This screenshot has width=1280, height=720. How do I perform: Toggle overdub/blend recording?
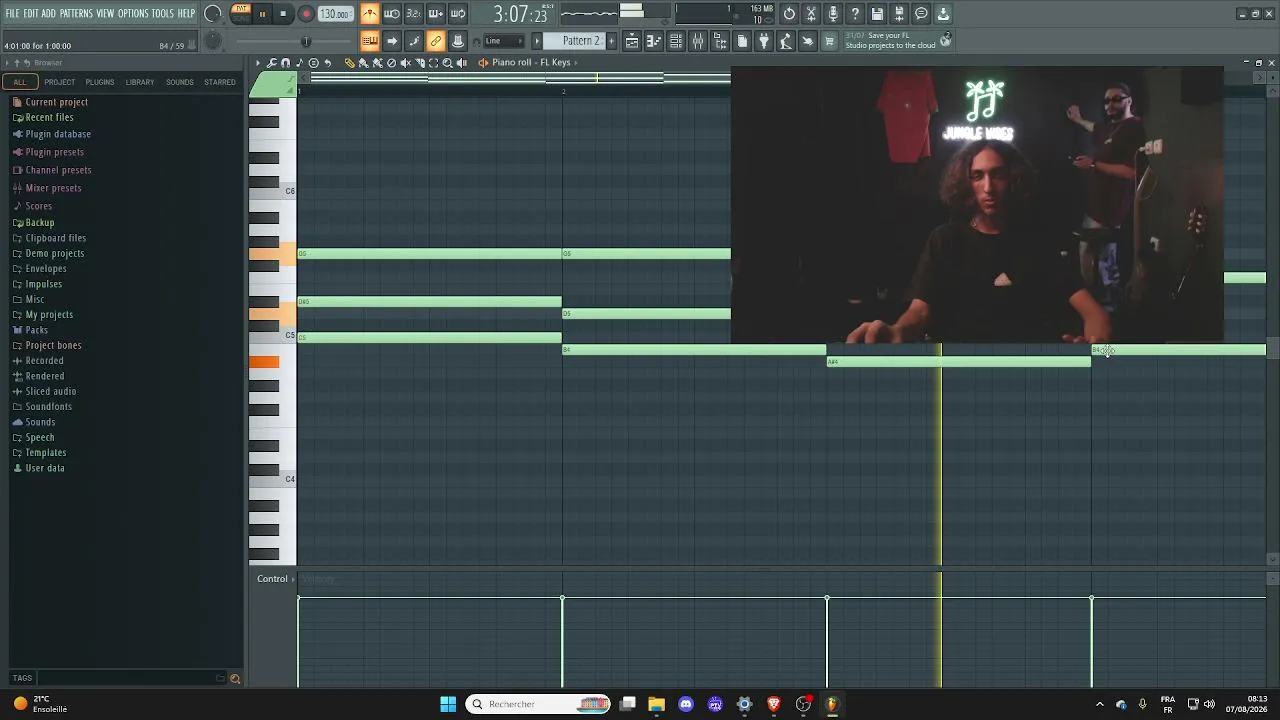[x=436, y=14]
